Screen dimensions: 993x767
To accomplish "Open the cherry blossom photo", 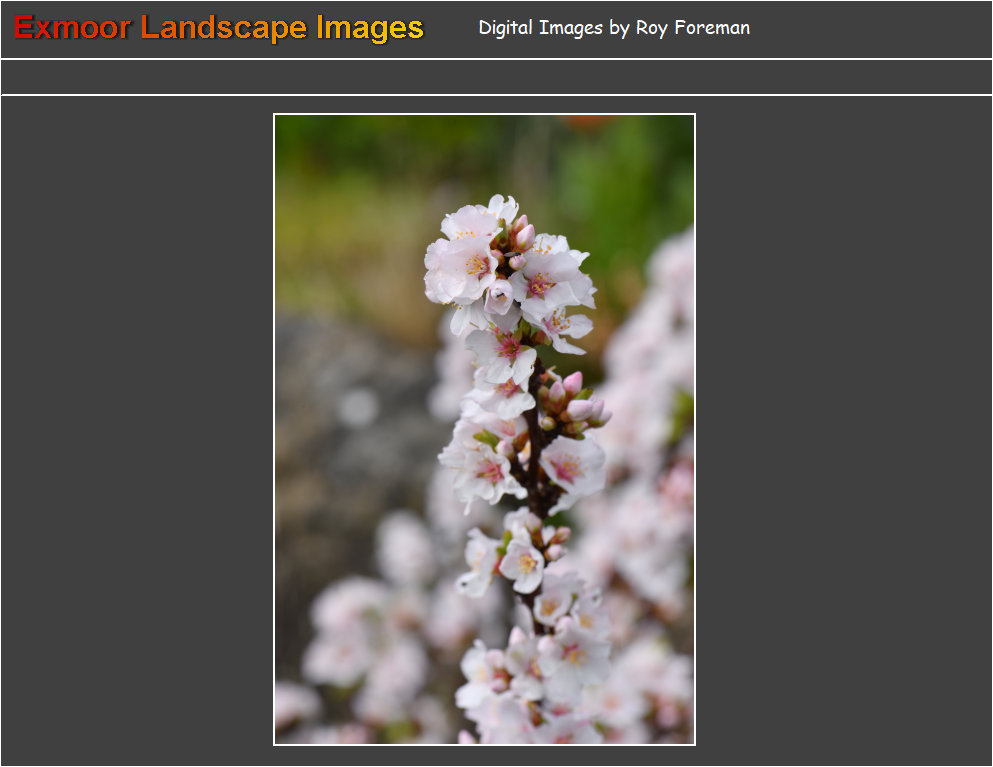I will click(484, 429).
